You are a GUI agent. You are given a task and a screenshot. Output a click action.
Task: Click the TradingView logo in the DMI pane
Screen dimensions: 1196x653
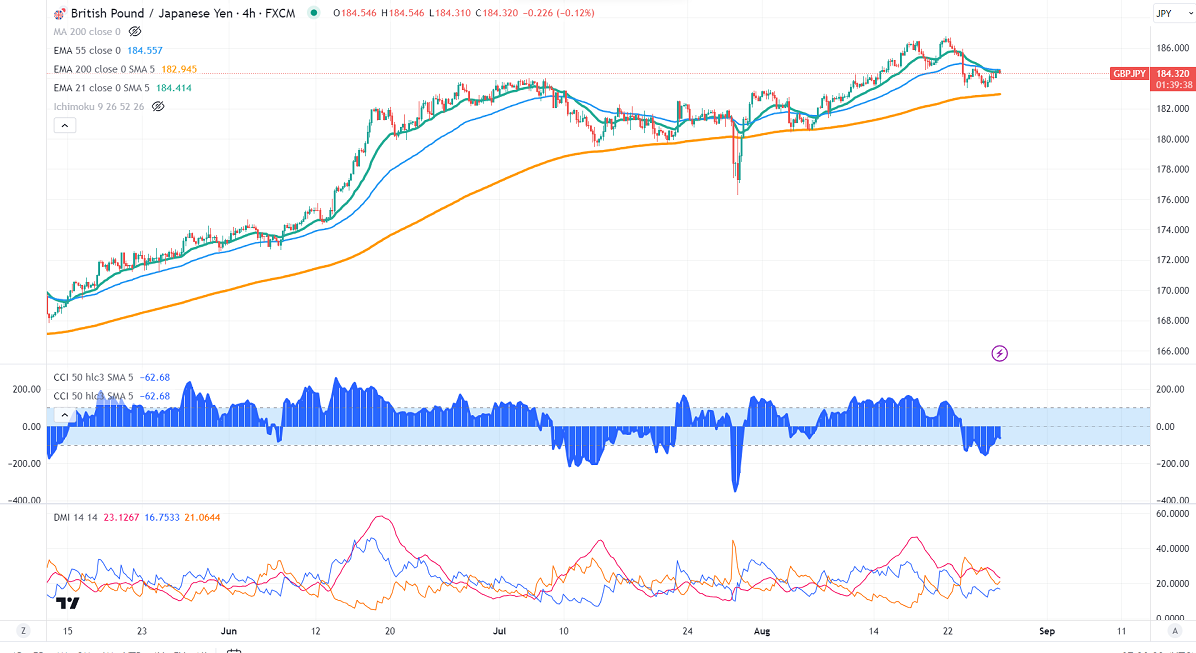coord(68,603)
